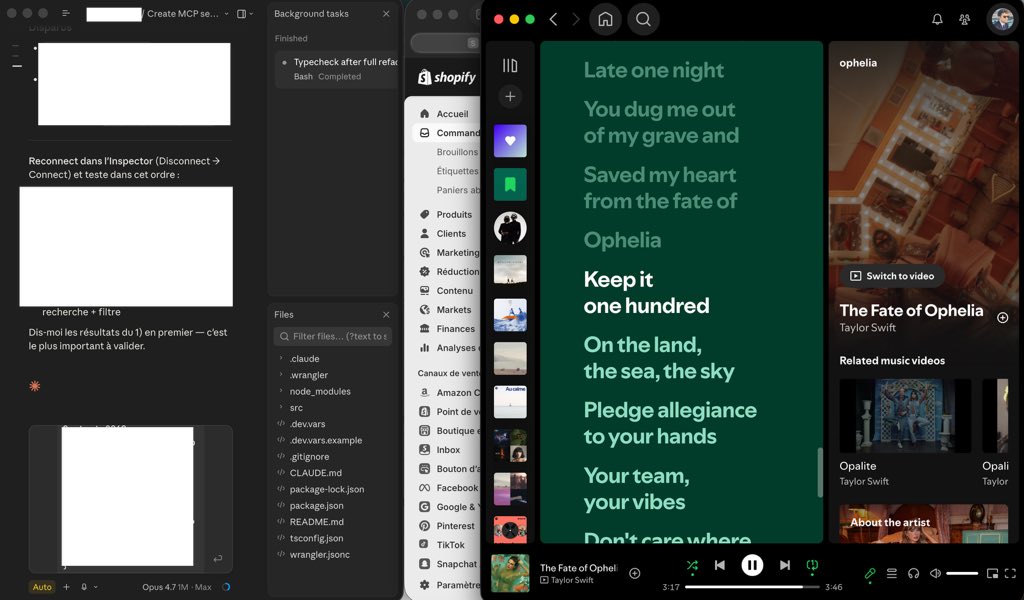Add playing track to Liked Songs in bottom bar
1024x600 pixels.
[634, 573]
